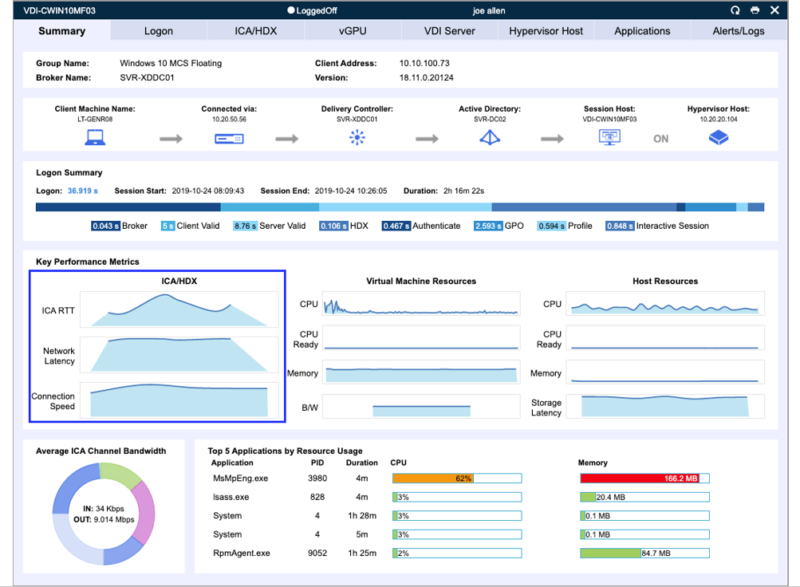The image size is (800, 587).
Task: Switch to the Applications tab
Action: click(x=642, y=31)
